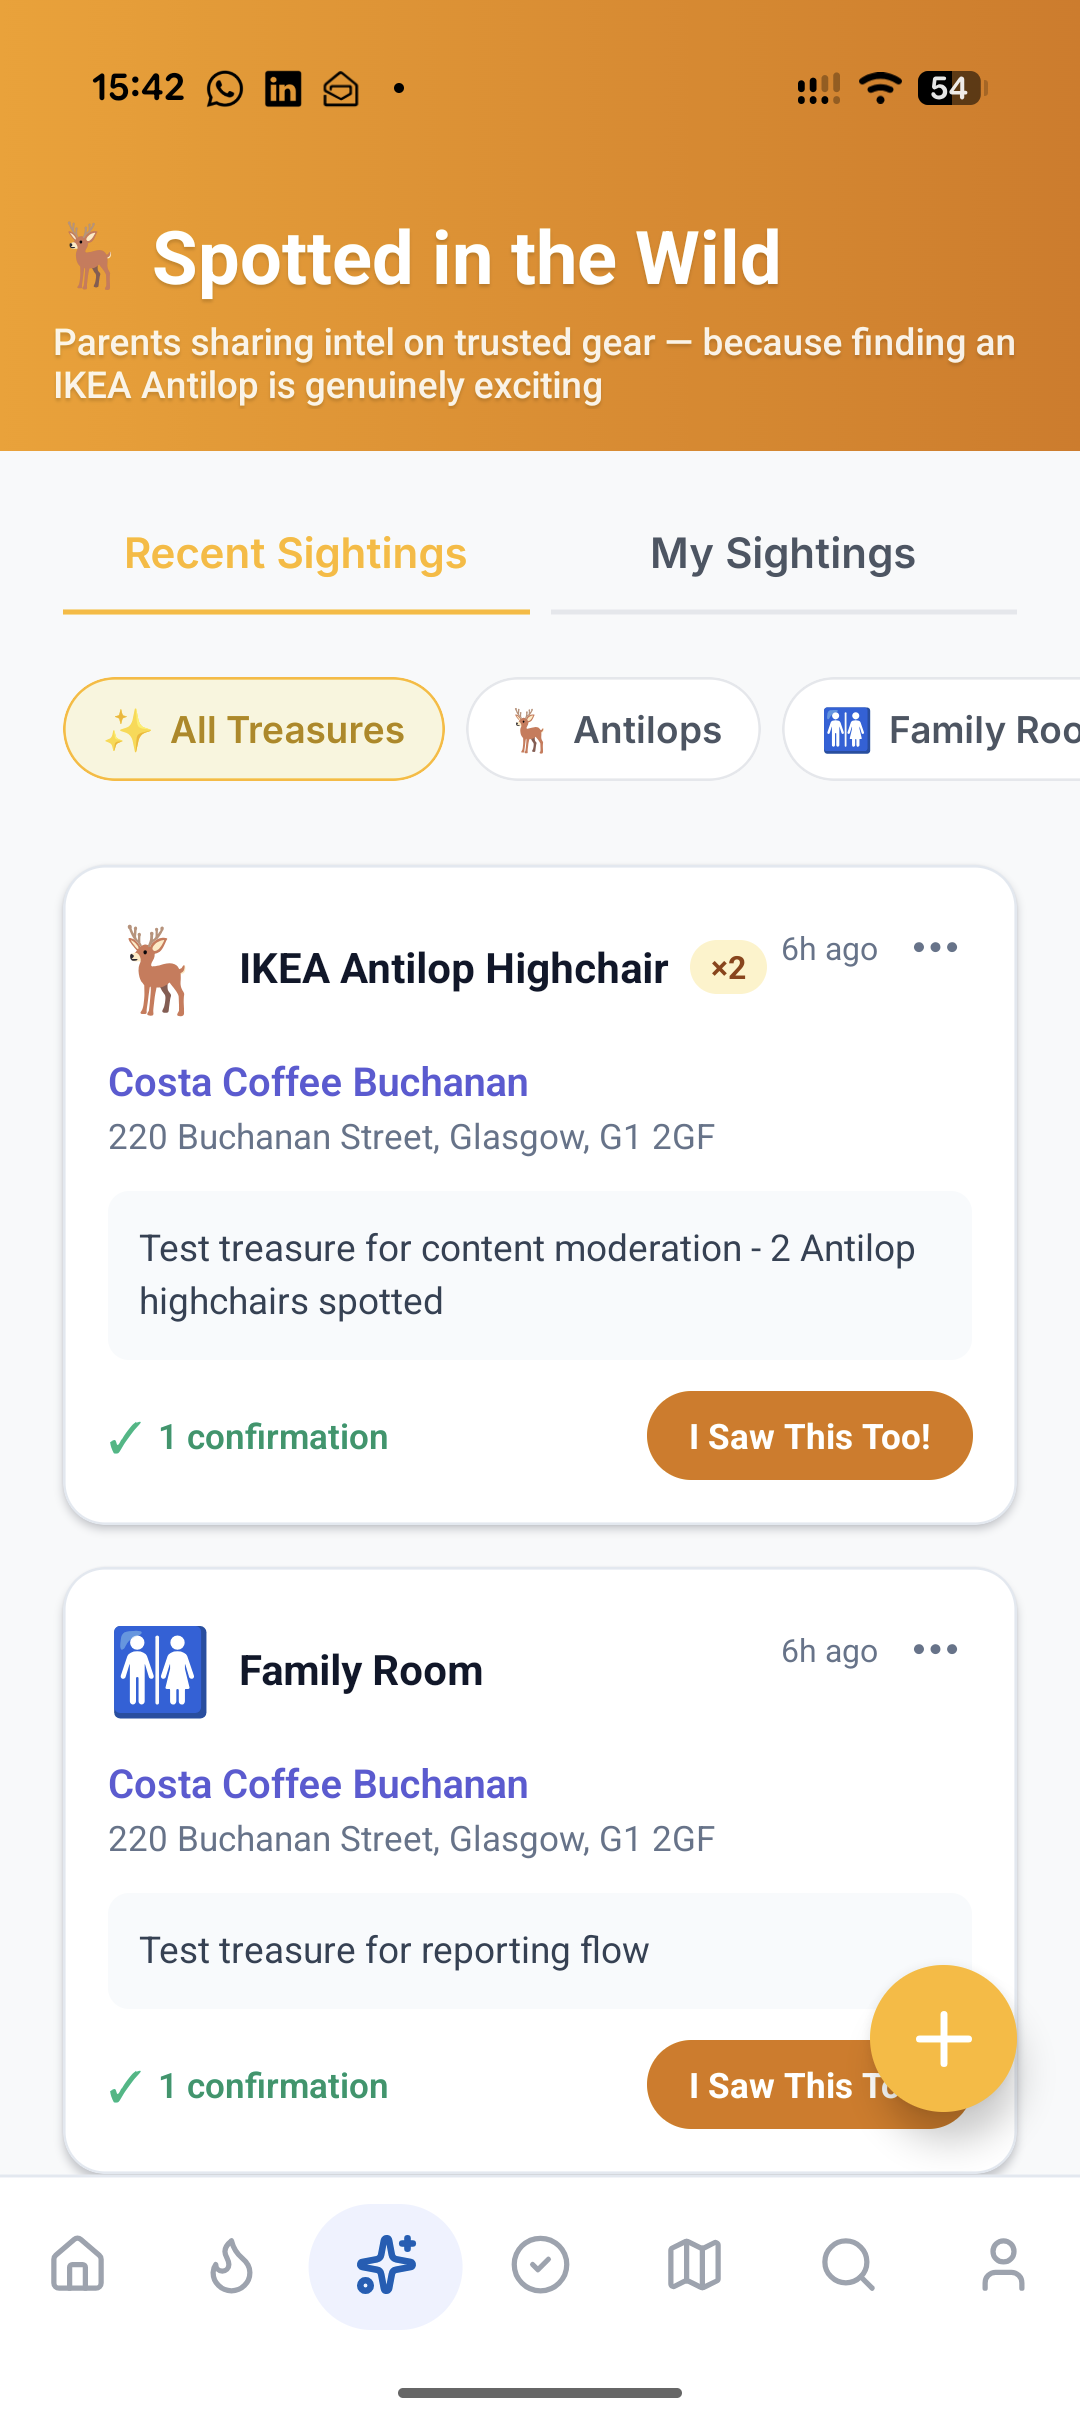
Task: Open the Costa Coffee Buchanan location link
Action: click(317, 1082)
